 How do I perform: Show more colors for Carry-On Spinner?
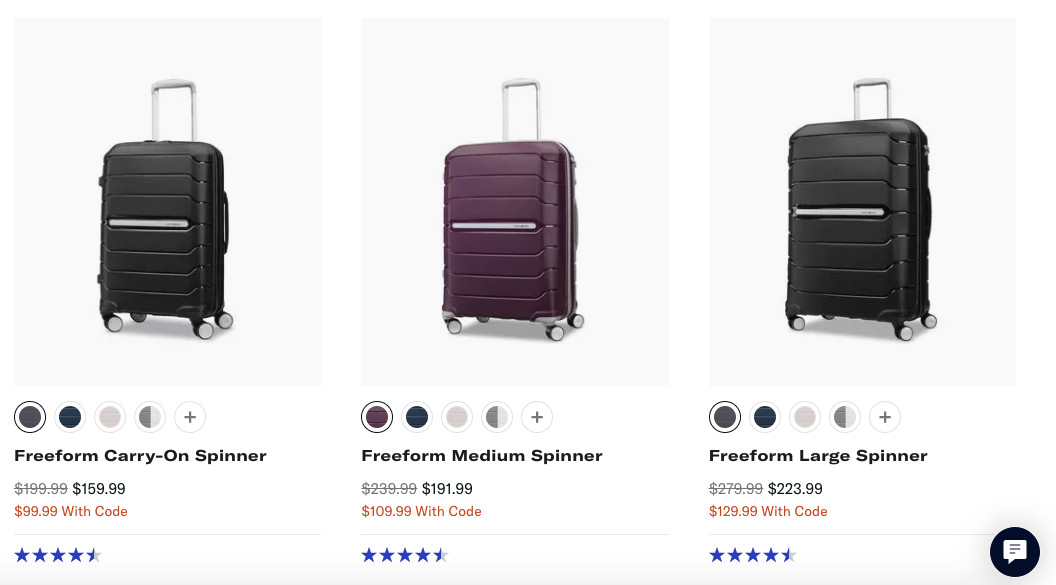coord(190,417)
